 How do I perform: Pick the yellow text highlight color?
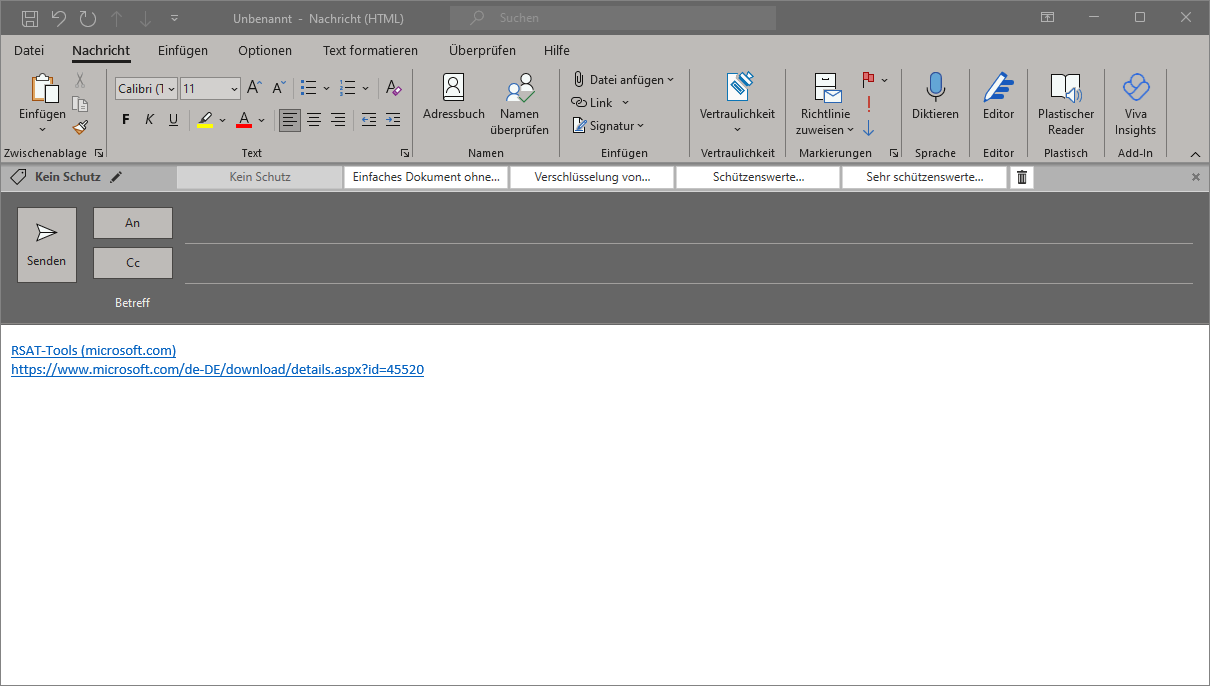click(205, 120)
